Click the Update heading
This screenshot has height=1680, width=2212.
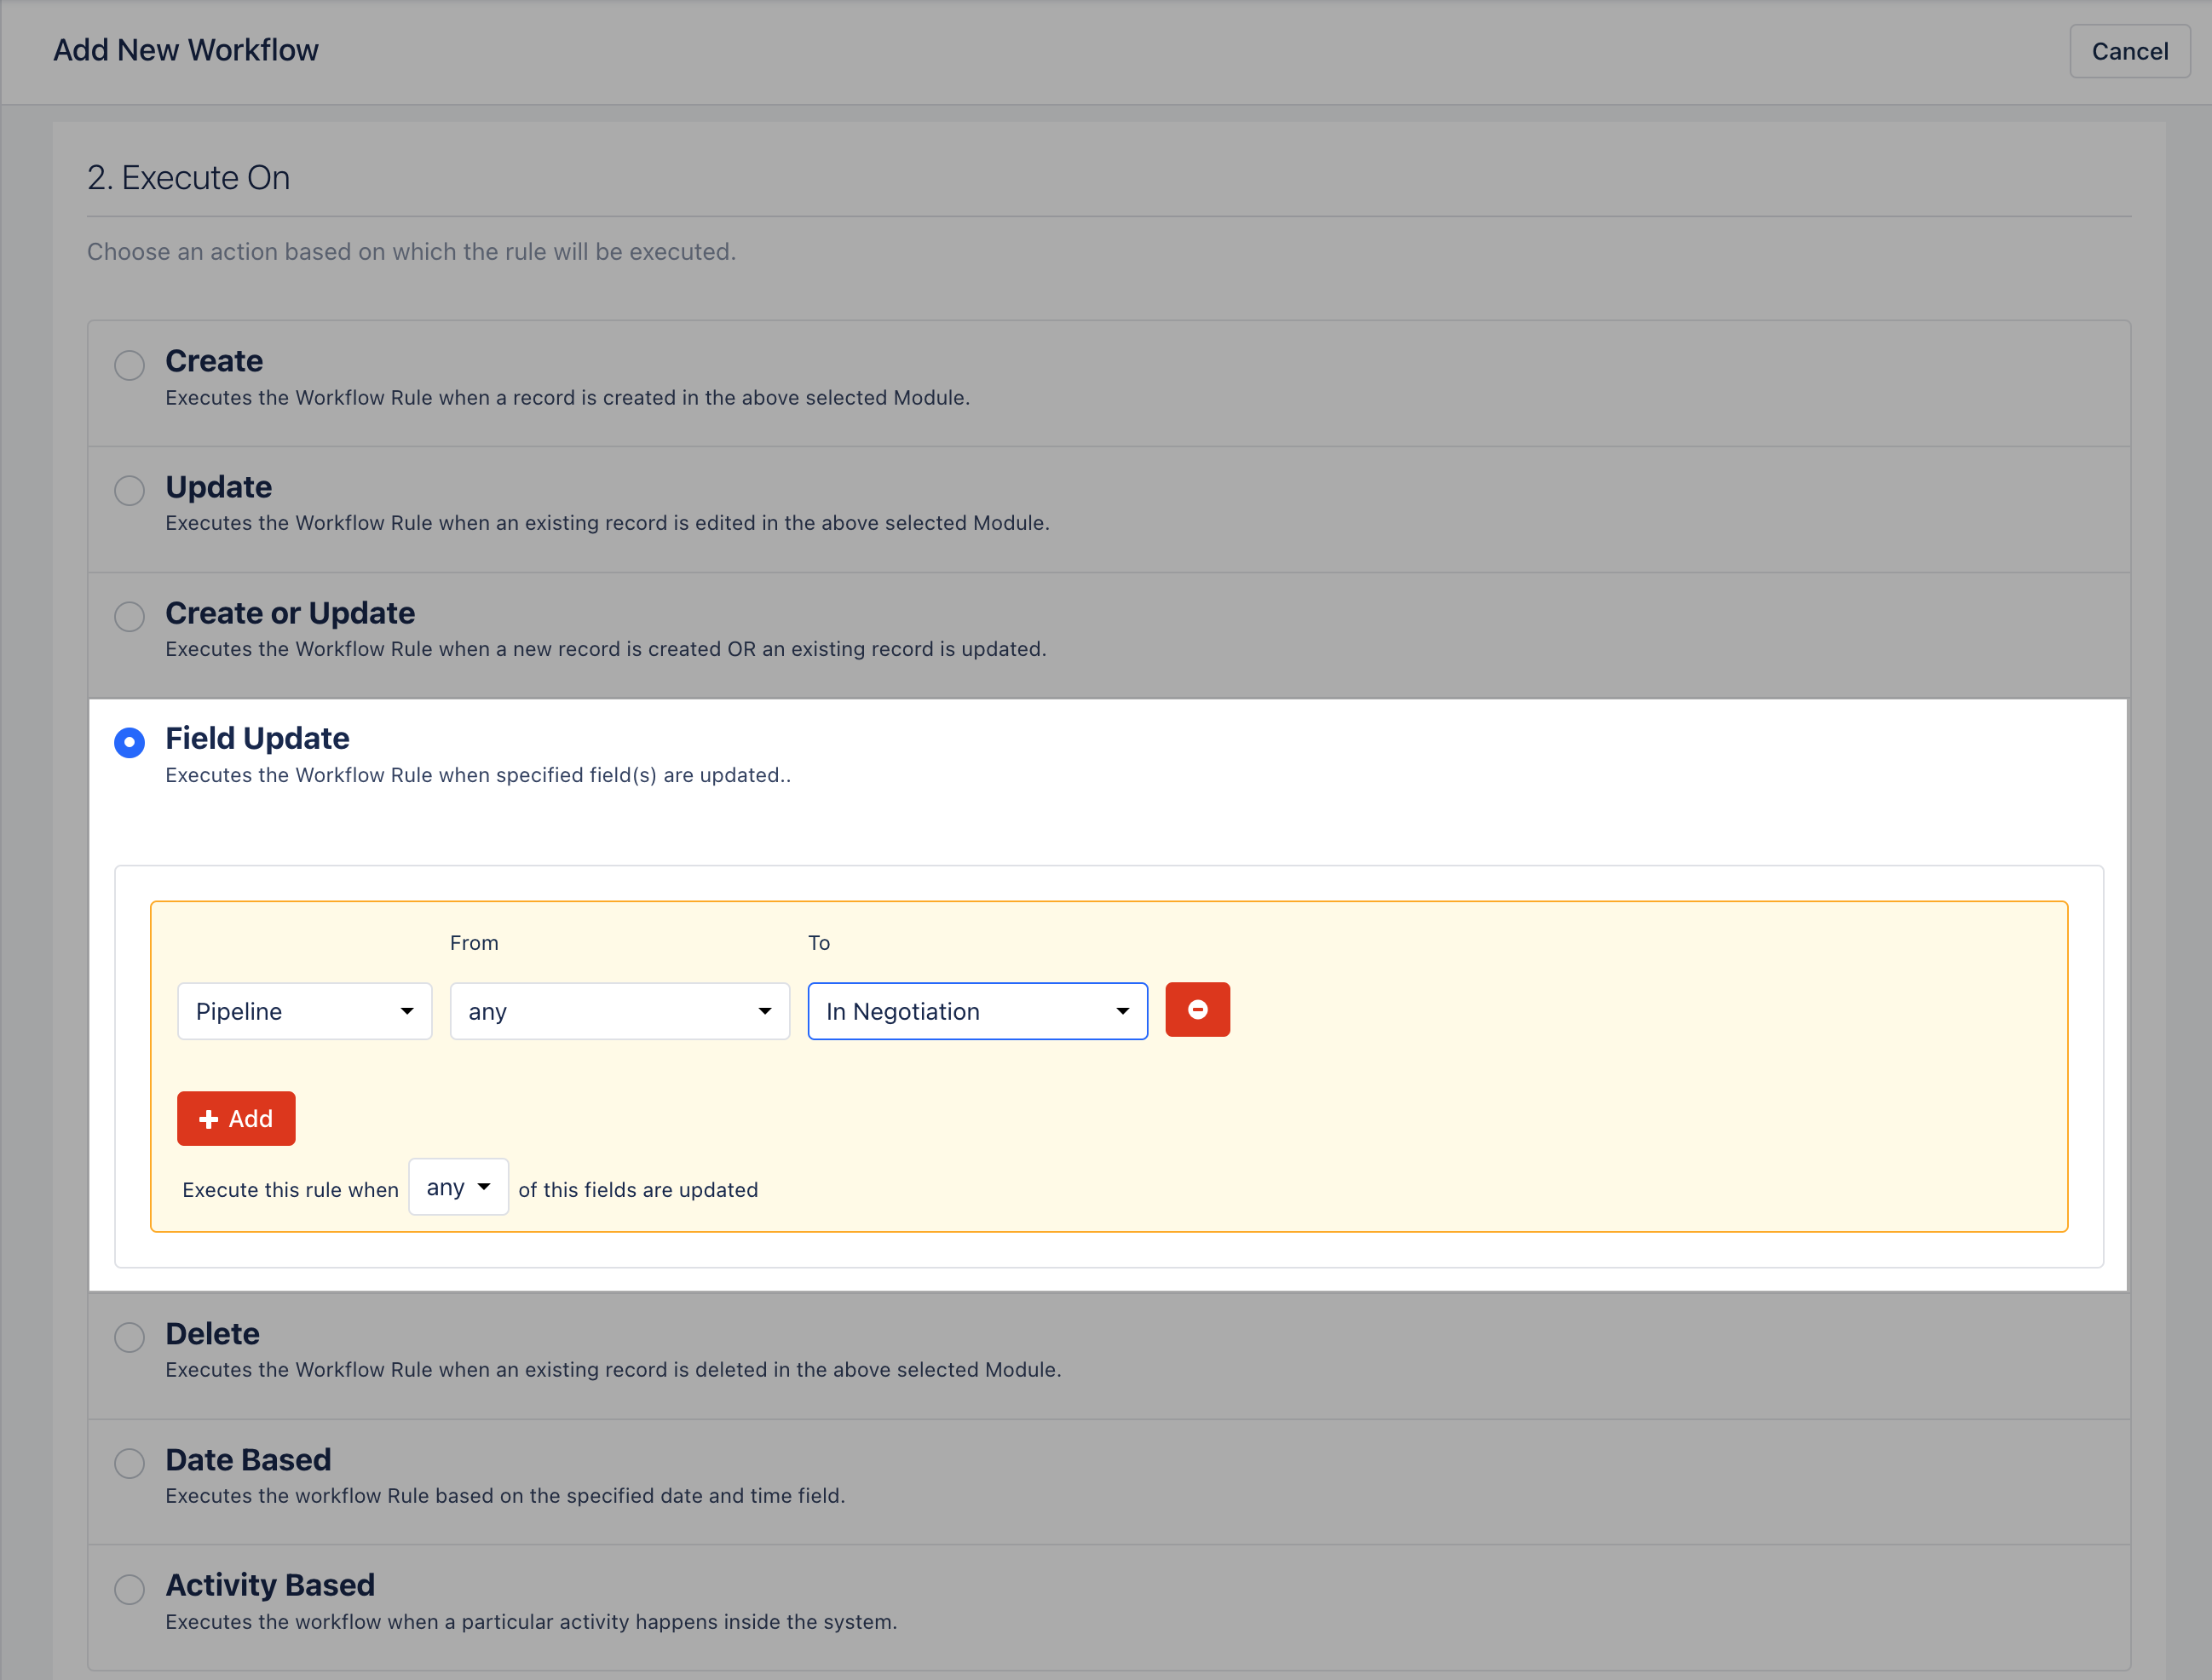click(218, 487)
